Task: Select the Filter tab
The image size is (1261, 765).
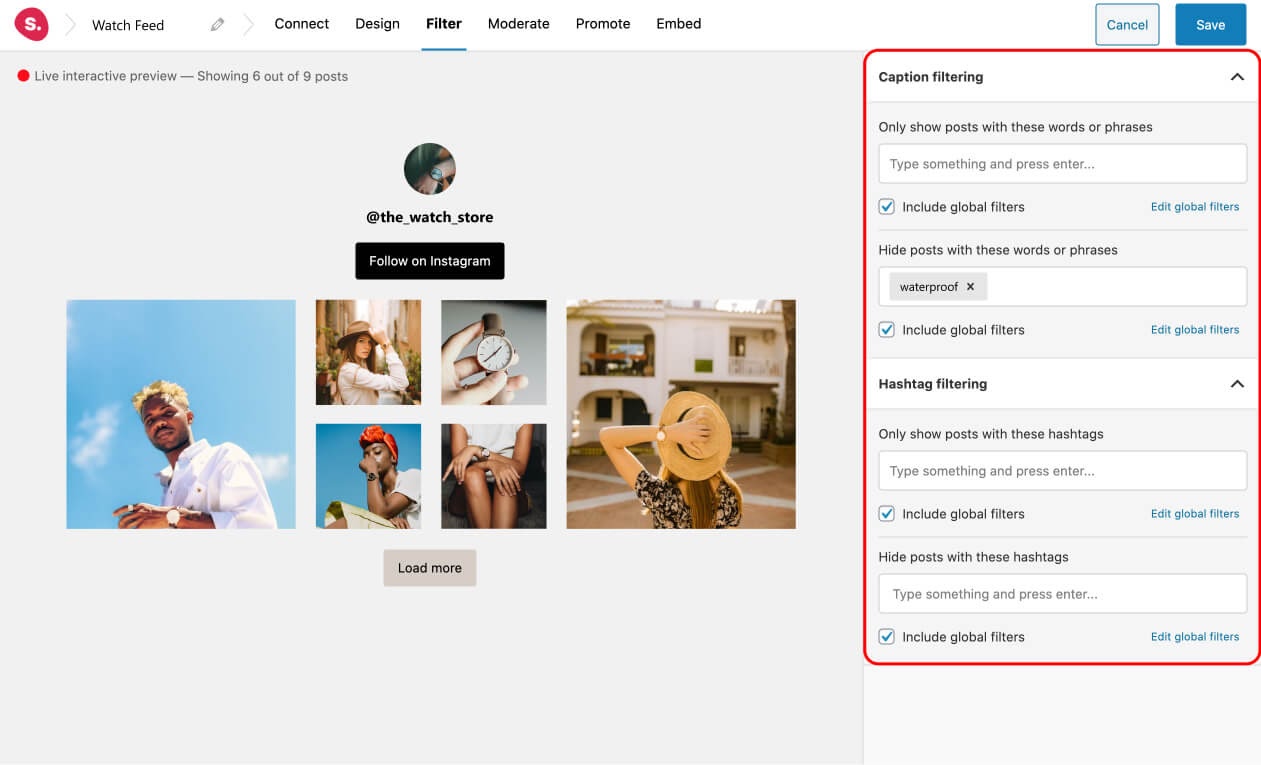Action: [x=443, y=24]
